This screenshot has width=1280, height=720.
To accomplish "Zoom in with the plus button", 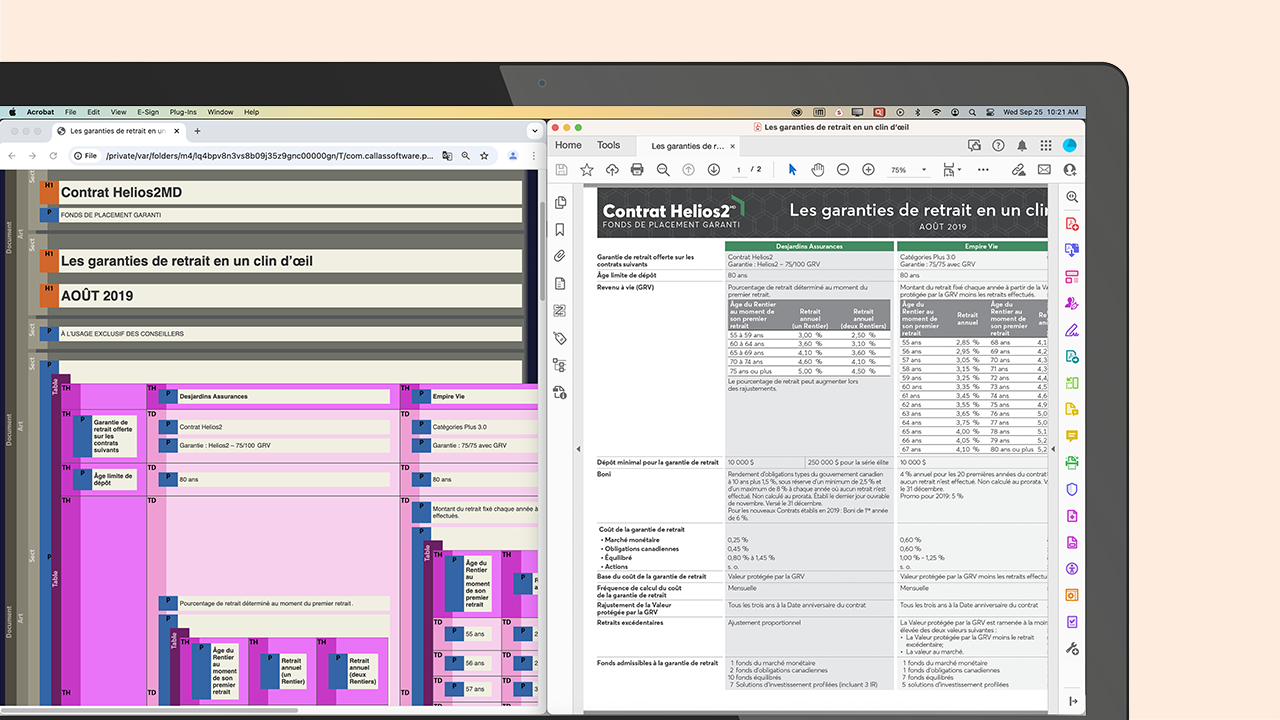I will (x=868, y=170).
